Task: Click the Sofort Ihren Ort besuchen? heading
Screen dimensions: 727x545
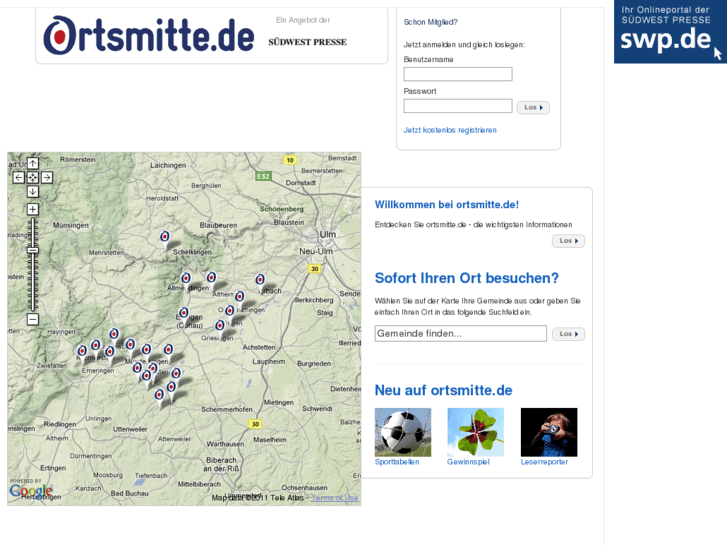Action: click(466, 278)
